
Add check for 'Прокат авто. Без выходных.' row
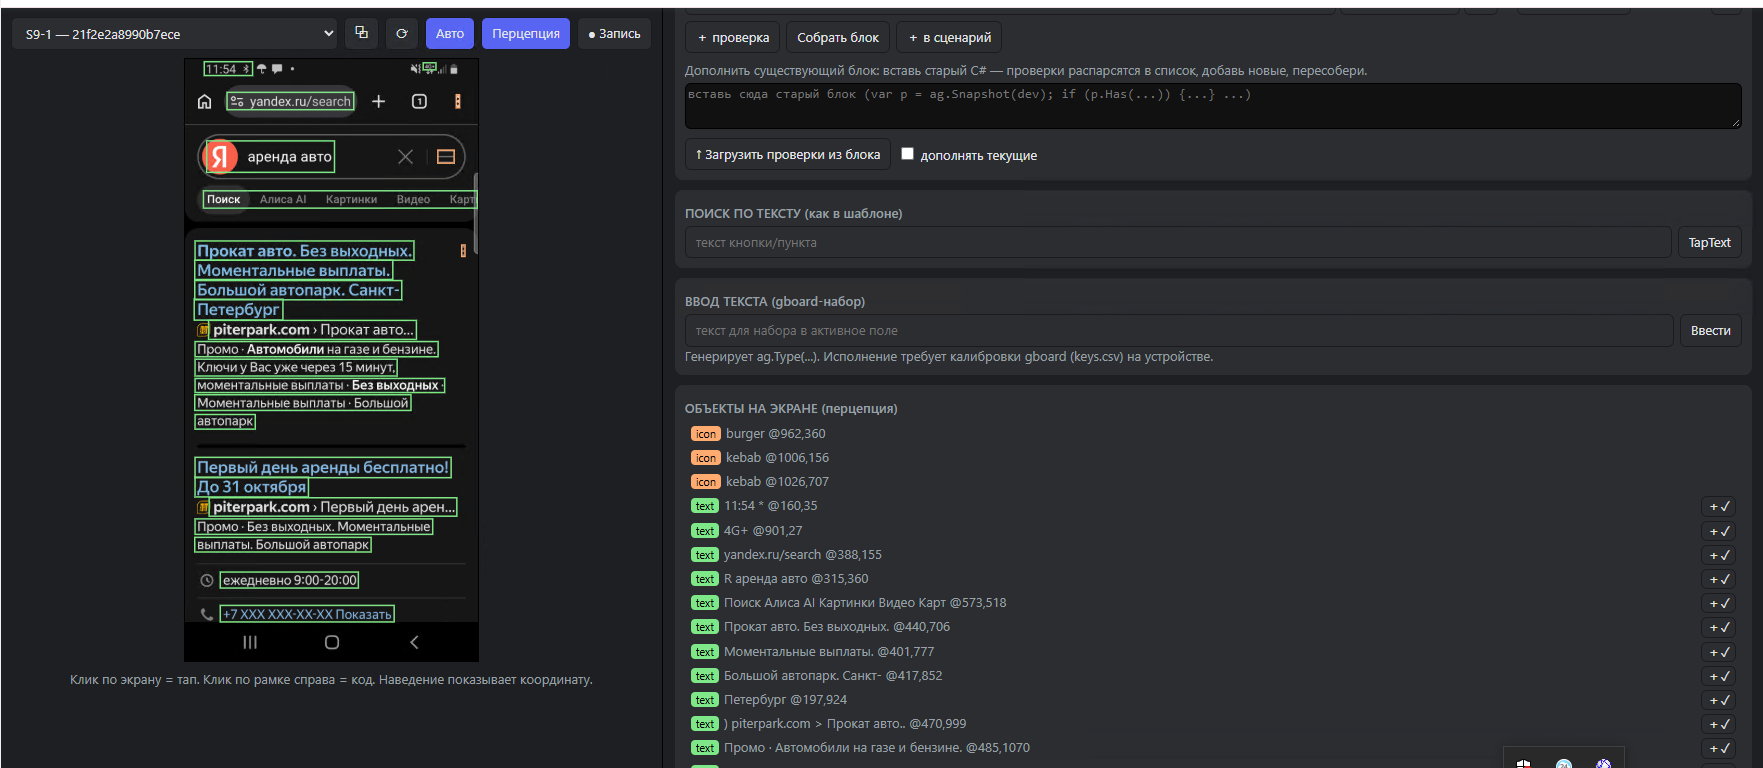(1720, 628)
